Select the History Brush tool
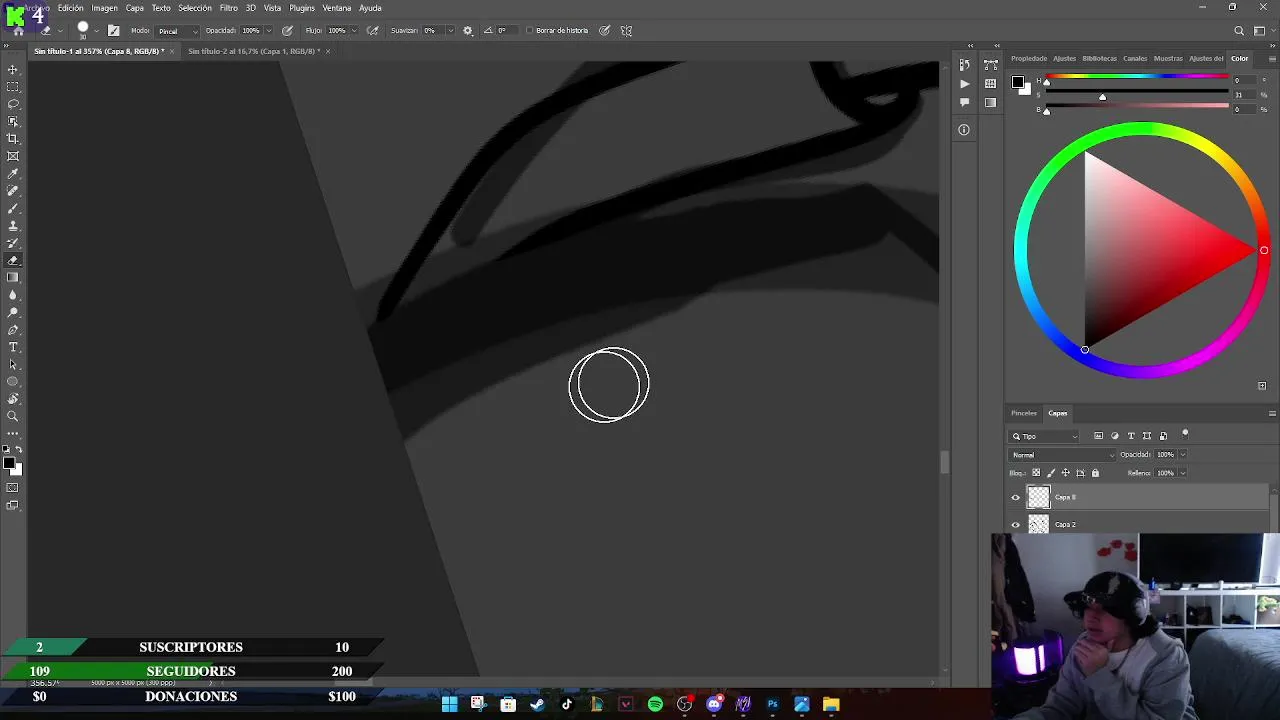 13,243
